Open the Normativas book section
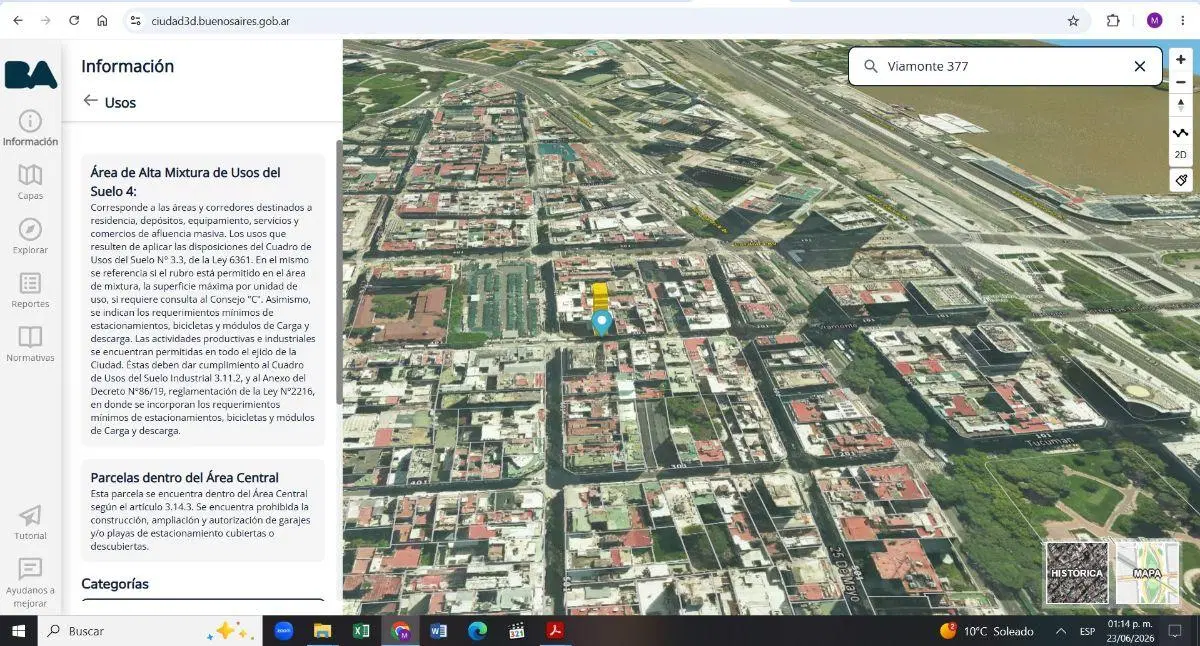 pyautogui.click(x=30, y=344)
